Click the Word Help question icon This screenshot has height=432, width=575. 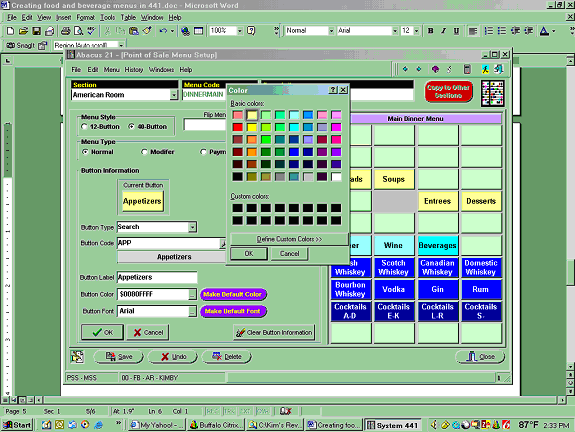click(x=251, y=31)
